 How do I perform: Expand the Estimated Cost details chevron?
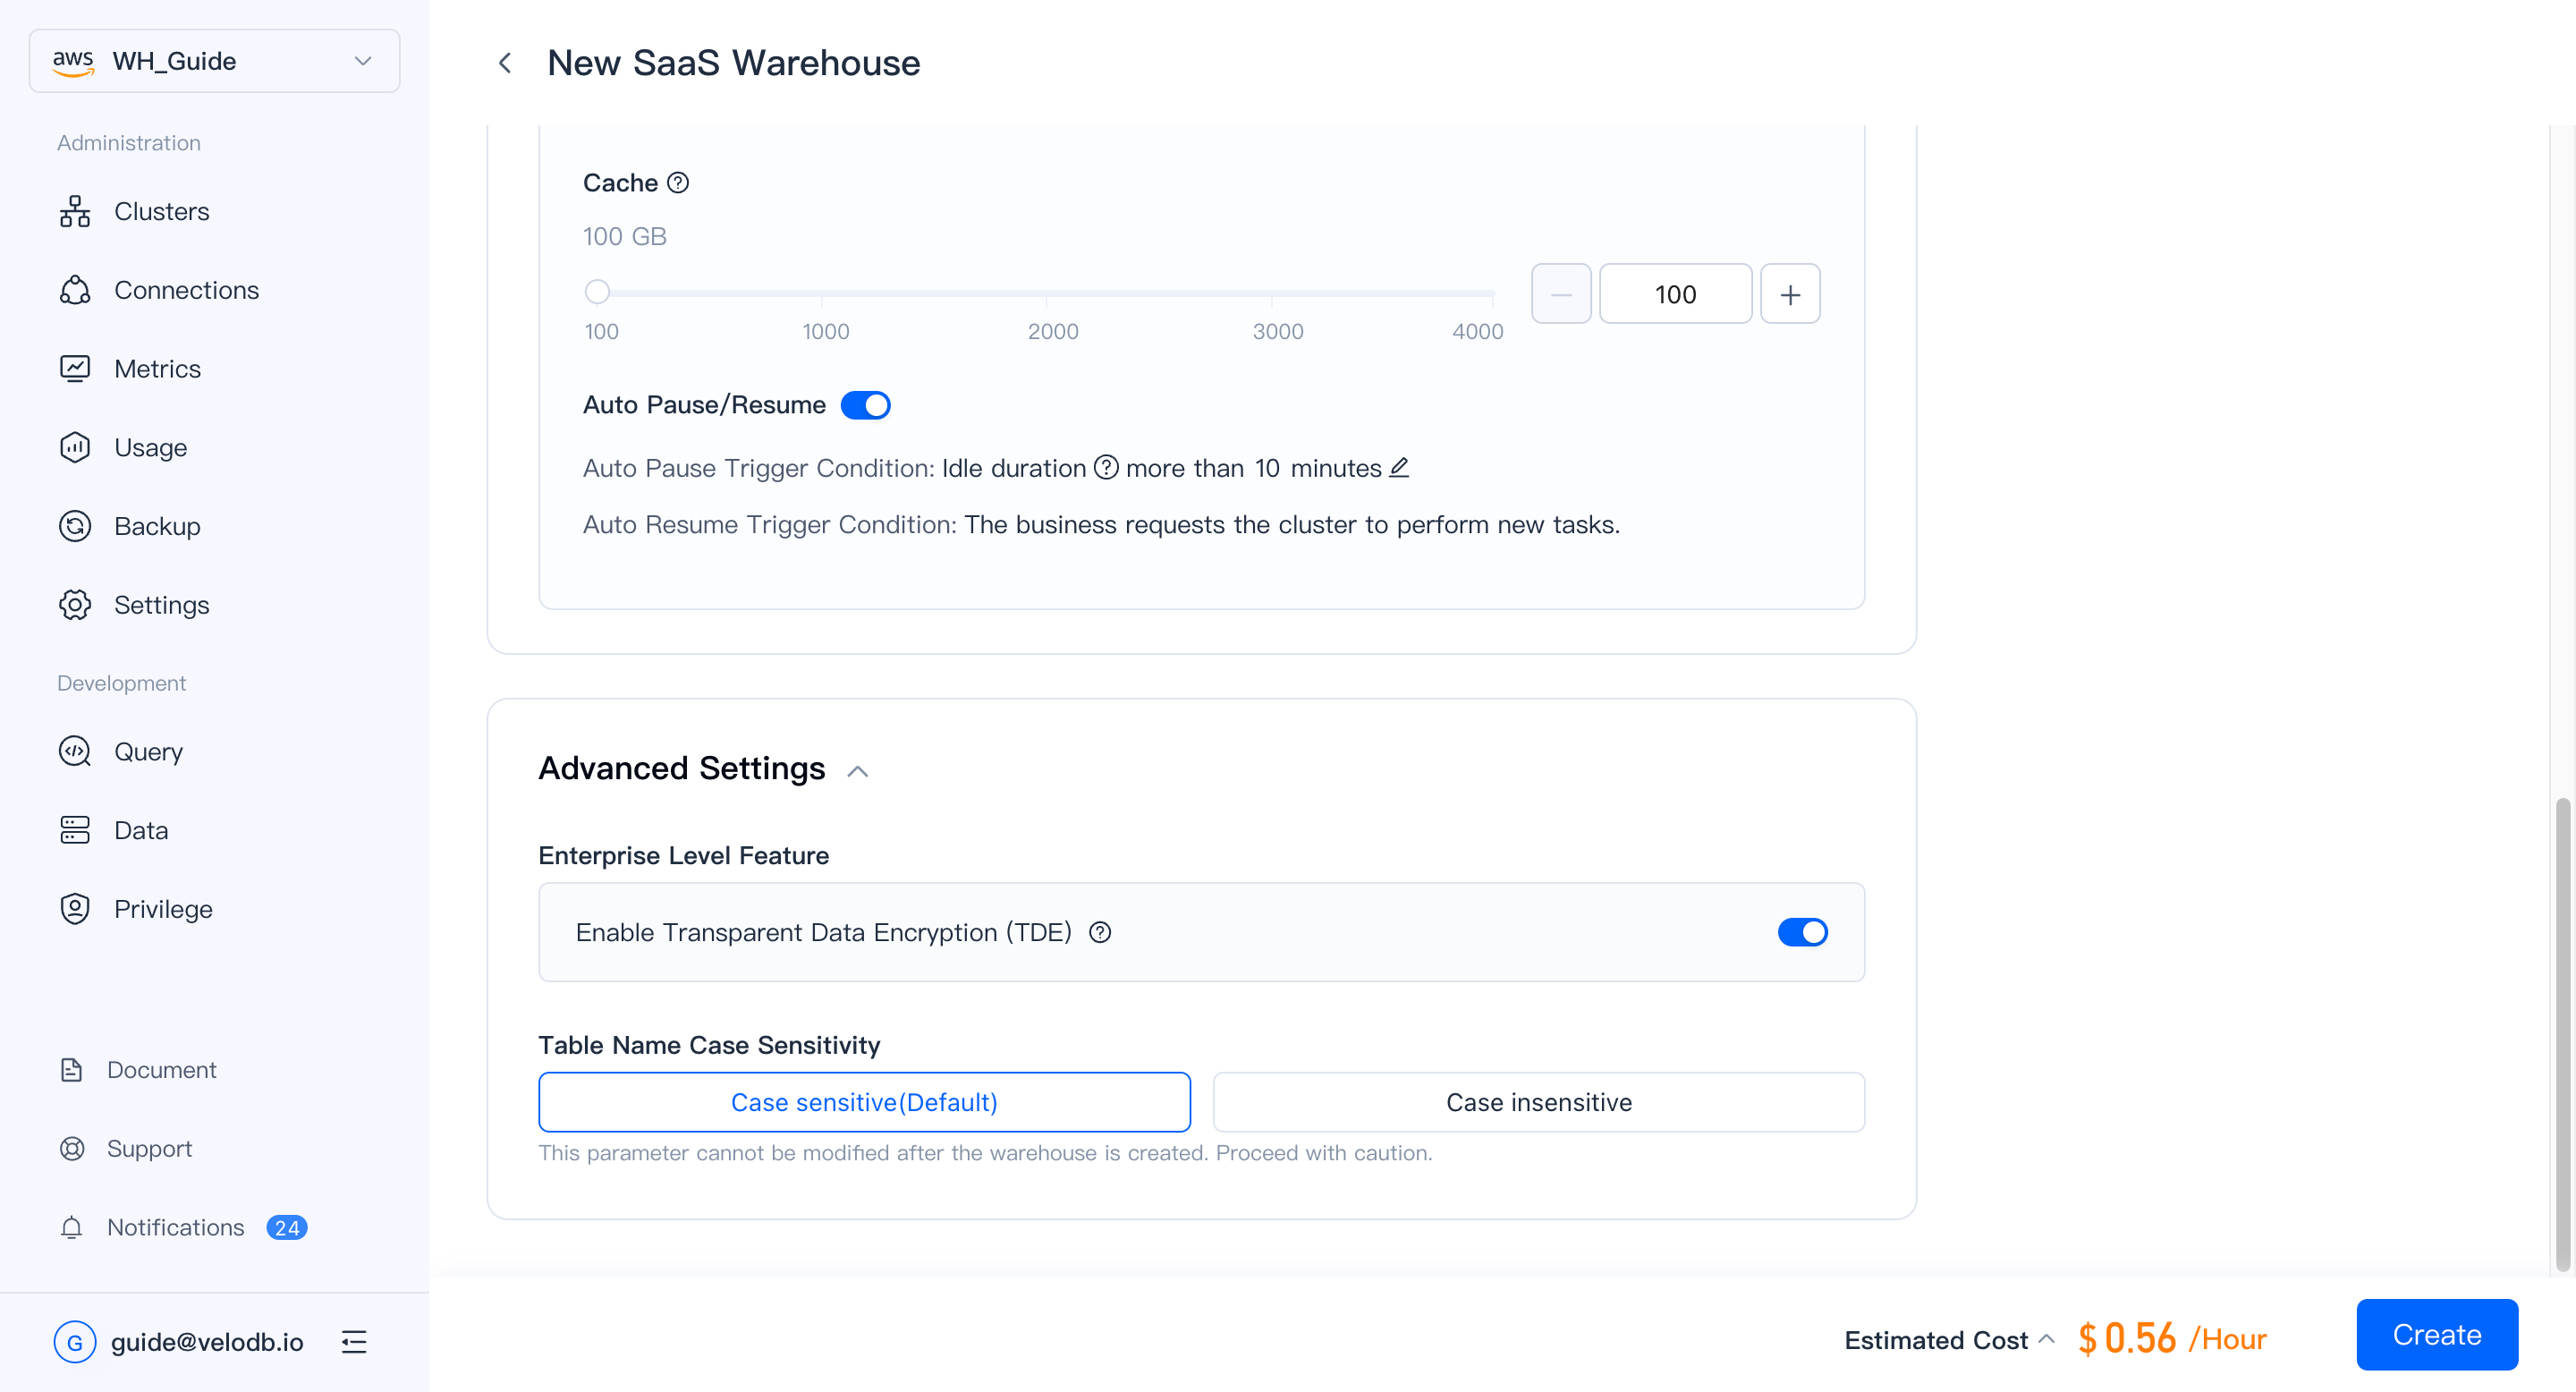[2046, 1339]
